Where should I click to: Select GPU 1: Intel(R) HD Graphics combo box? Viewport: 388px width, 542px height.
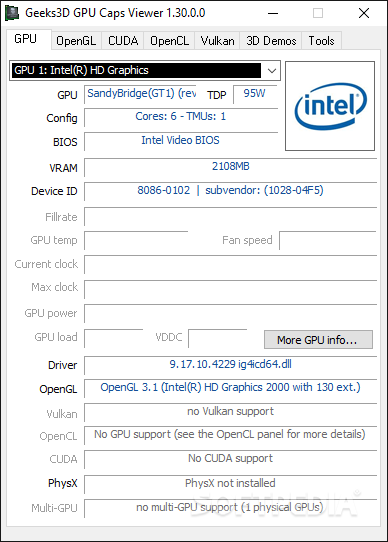145,71
